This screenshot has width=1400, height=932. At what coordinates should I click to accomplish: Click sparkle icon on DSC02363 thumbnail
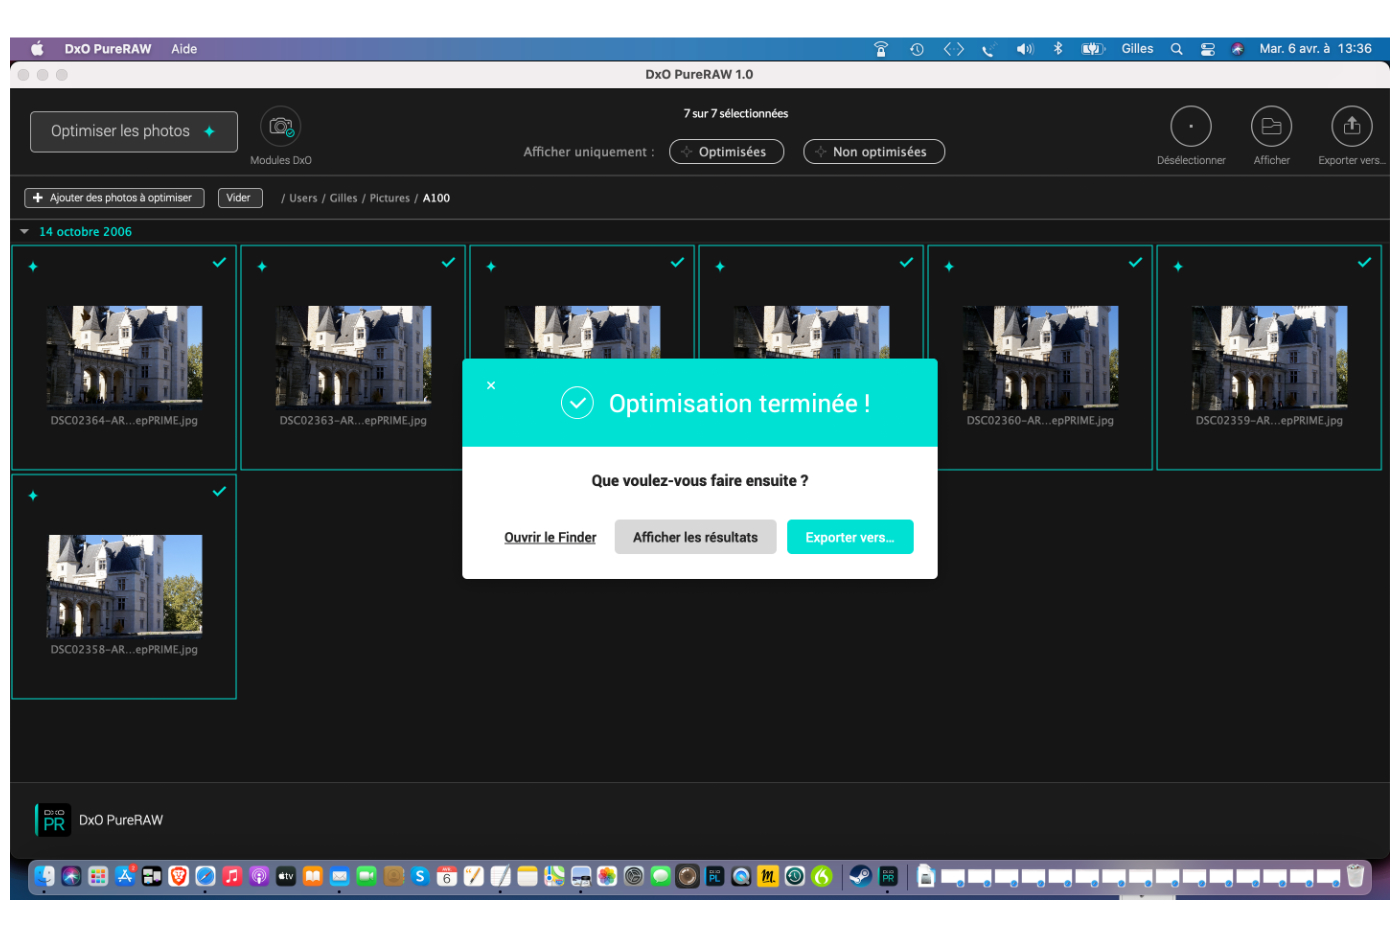tap(262, 267)
